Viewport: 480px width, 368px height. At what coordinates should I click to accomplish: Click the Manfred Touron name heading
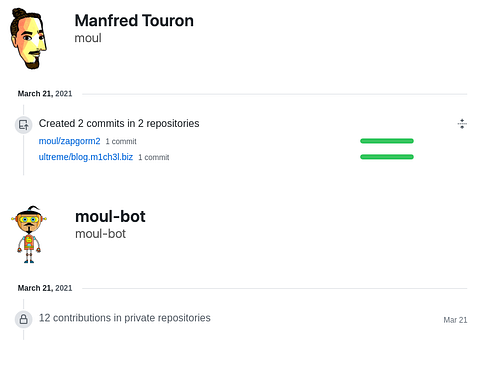click(x=134, y=21)
